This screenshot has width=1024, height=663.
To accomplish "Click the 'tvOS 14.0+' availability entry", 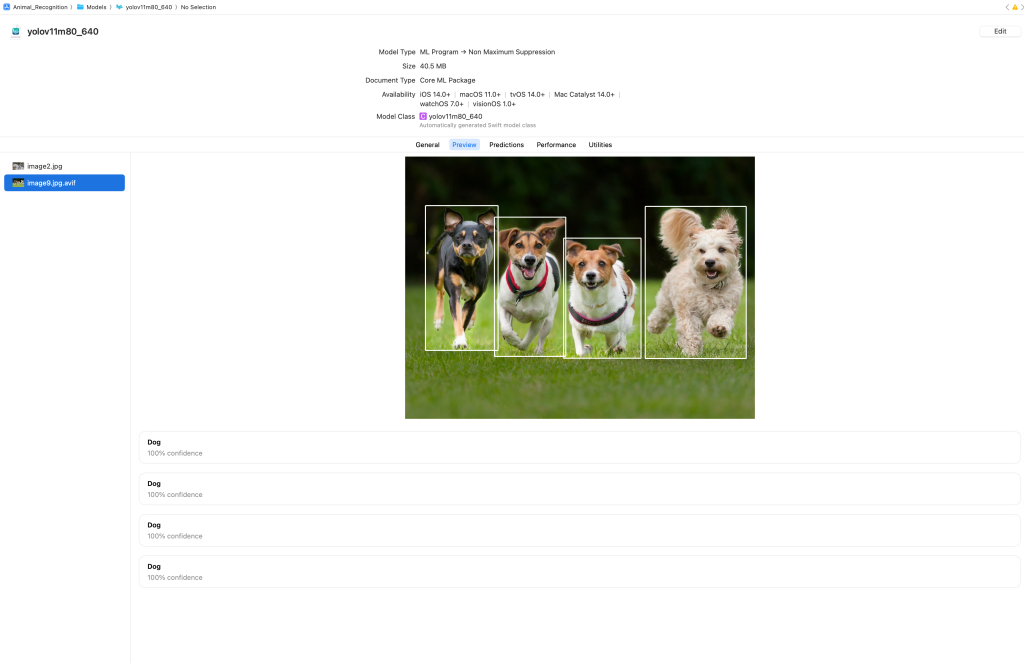I will (x=527, y=95).
